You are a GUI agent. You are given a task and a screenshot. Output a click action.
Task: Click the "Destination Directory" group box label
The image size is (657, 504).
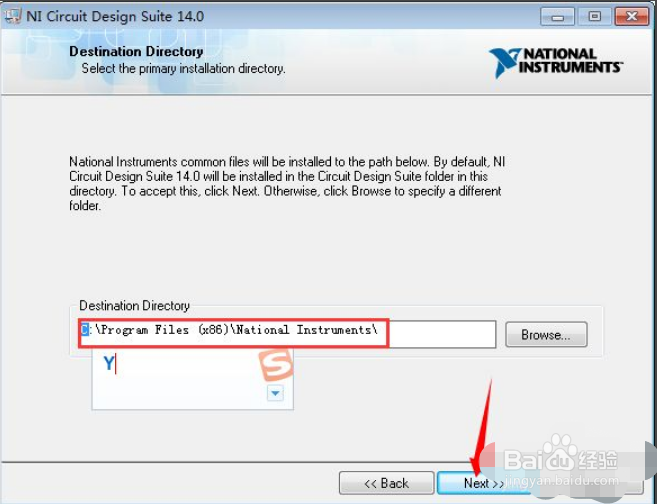135,305
